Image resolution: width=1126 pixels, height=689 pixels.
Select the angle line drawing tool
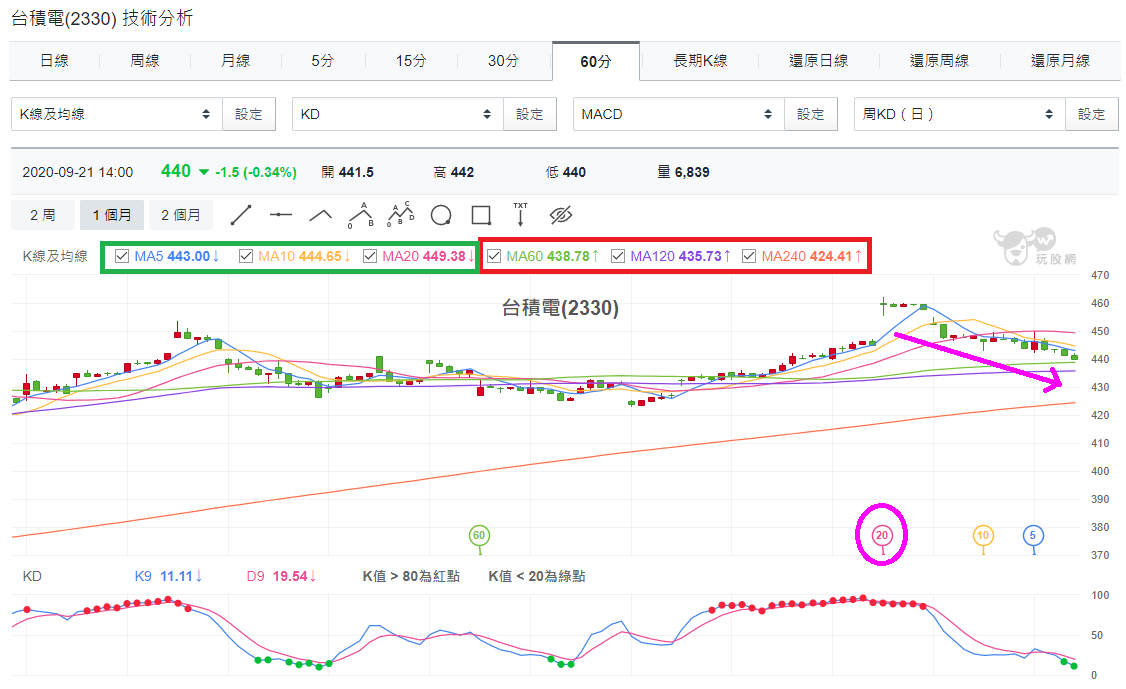click(x=320, y=215)
